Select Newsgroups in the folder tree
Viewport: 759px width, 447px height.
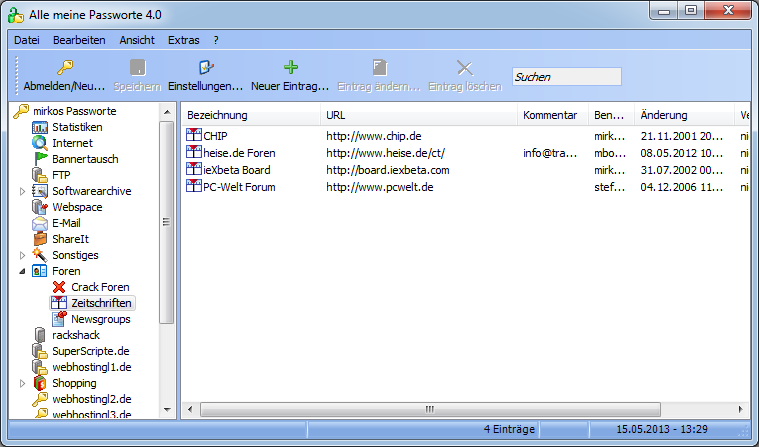(100, 319)
